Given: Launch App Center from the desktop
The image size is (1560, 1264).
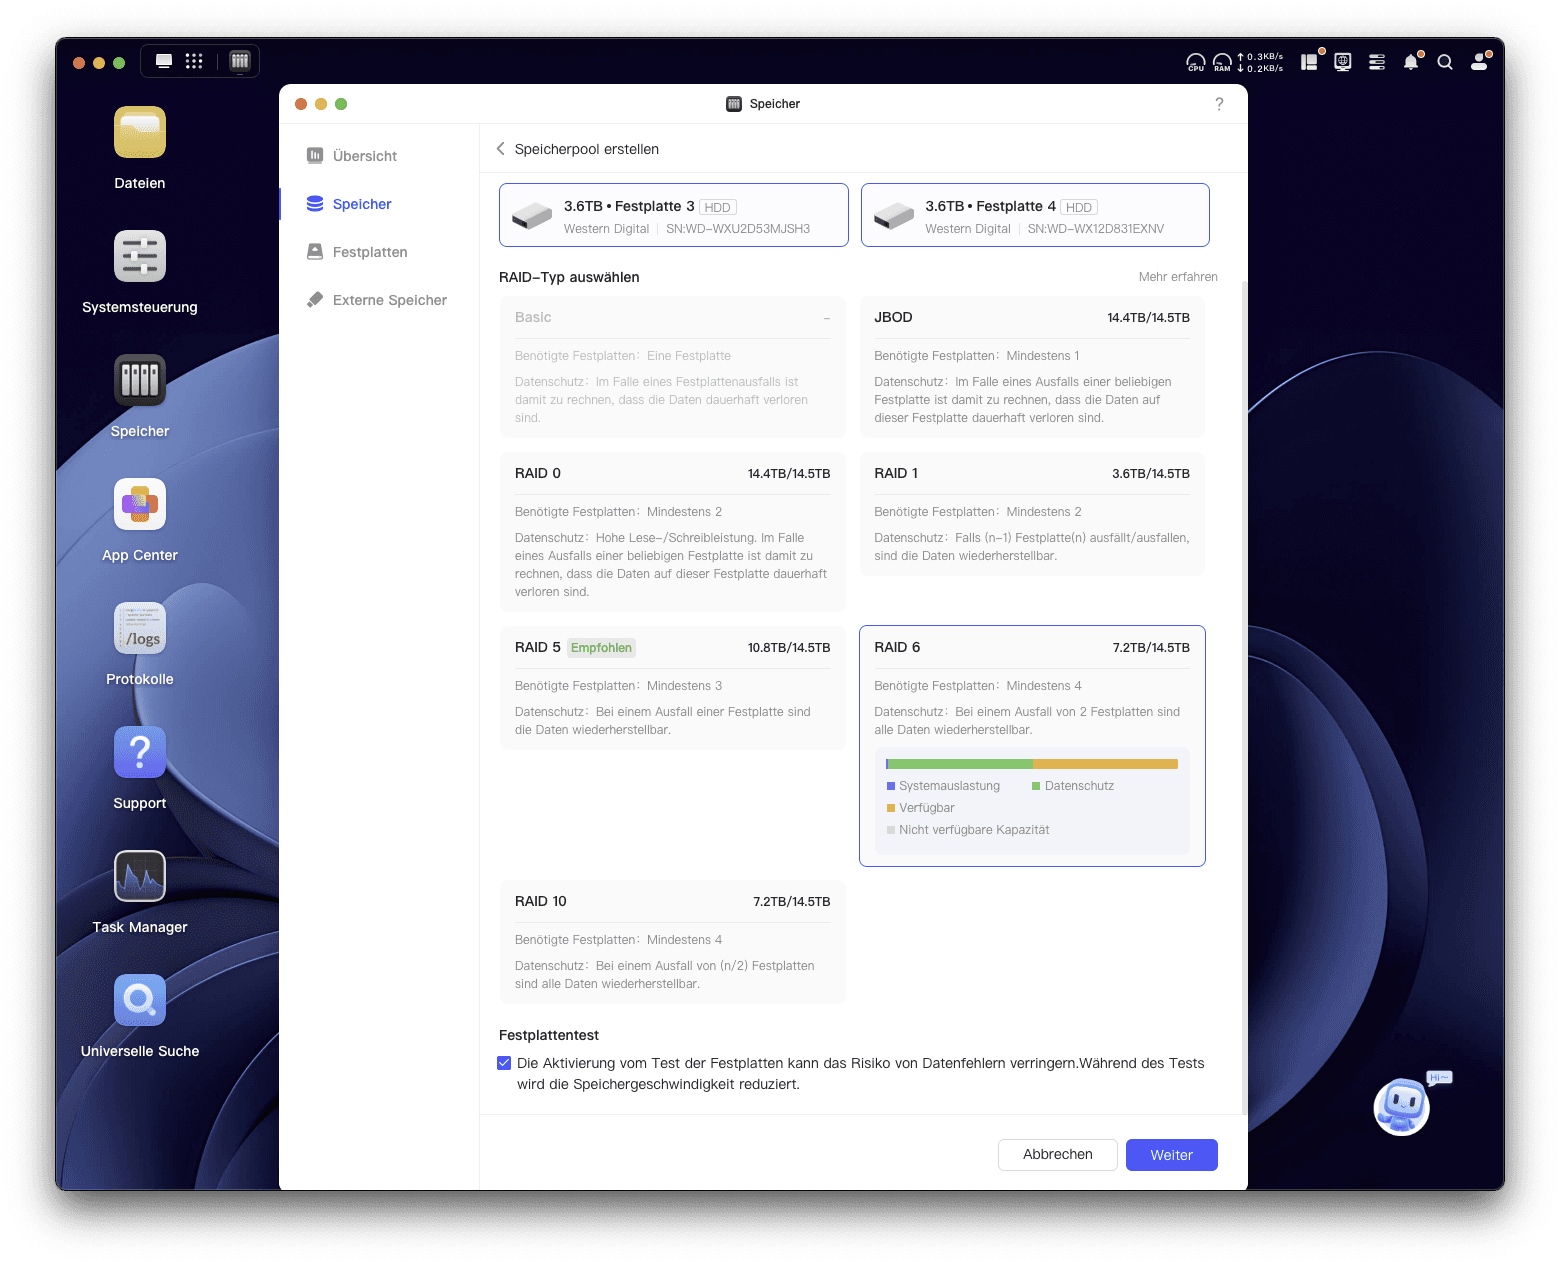Looking at the screenshot, I should click(x=140, y=505).
